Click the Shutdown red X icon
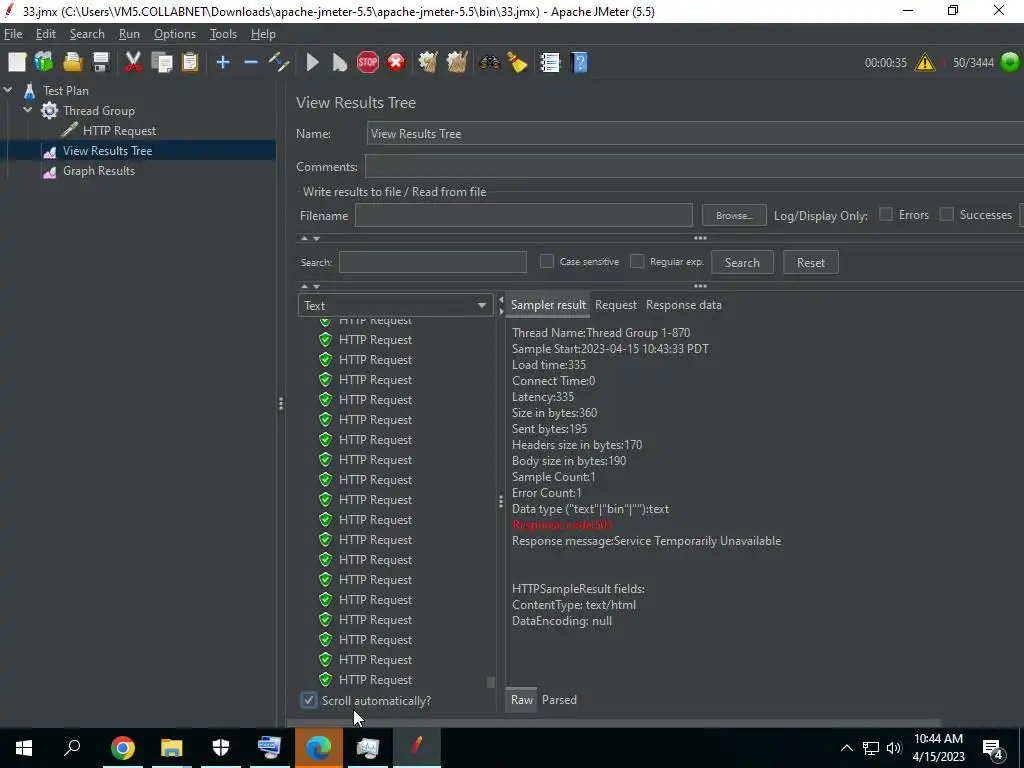This screenshot has width=1024, height=768. tap(396, 63)
